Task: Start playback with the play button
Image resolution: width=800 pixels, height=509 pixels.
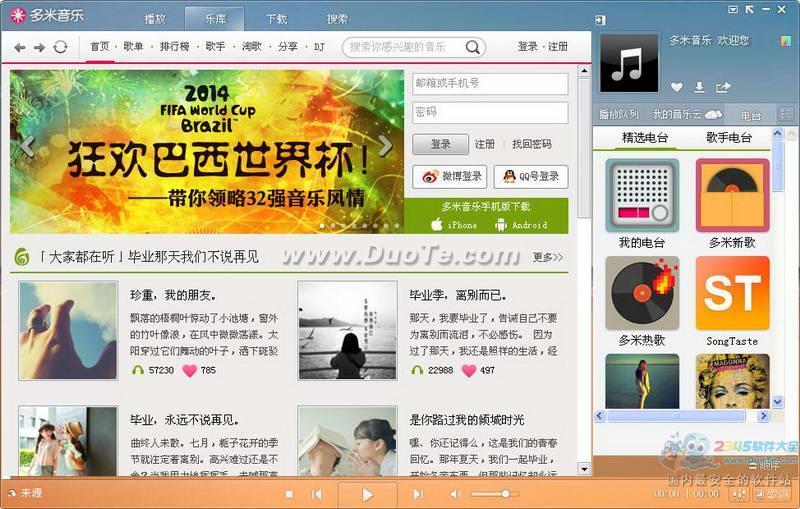Action: (367, 494)
